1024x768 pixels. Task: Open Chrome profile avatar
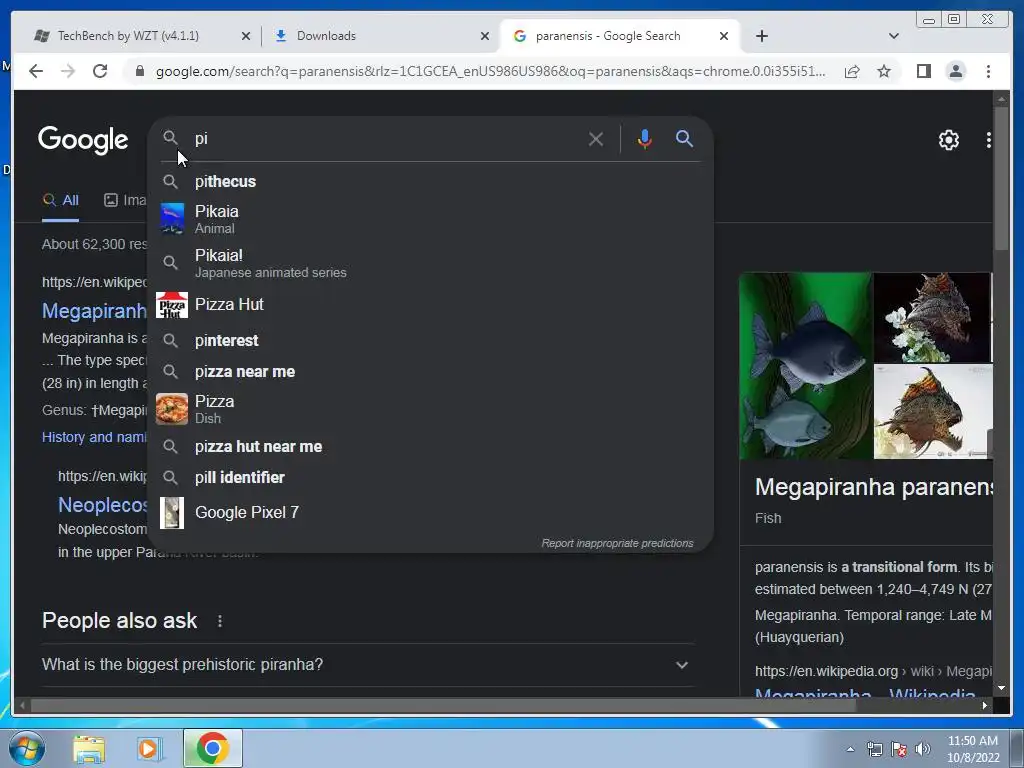pos(955,71)
